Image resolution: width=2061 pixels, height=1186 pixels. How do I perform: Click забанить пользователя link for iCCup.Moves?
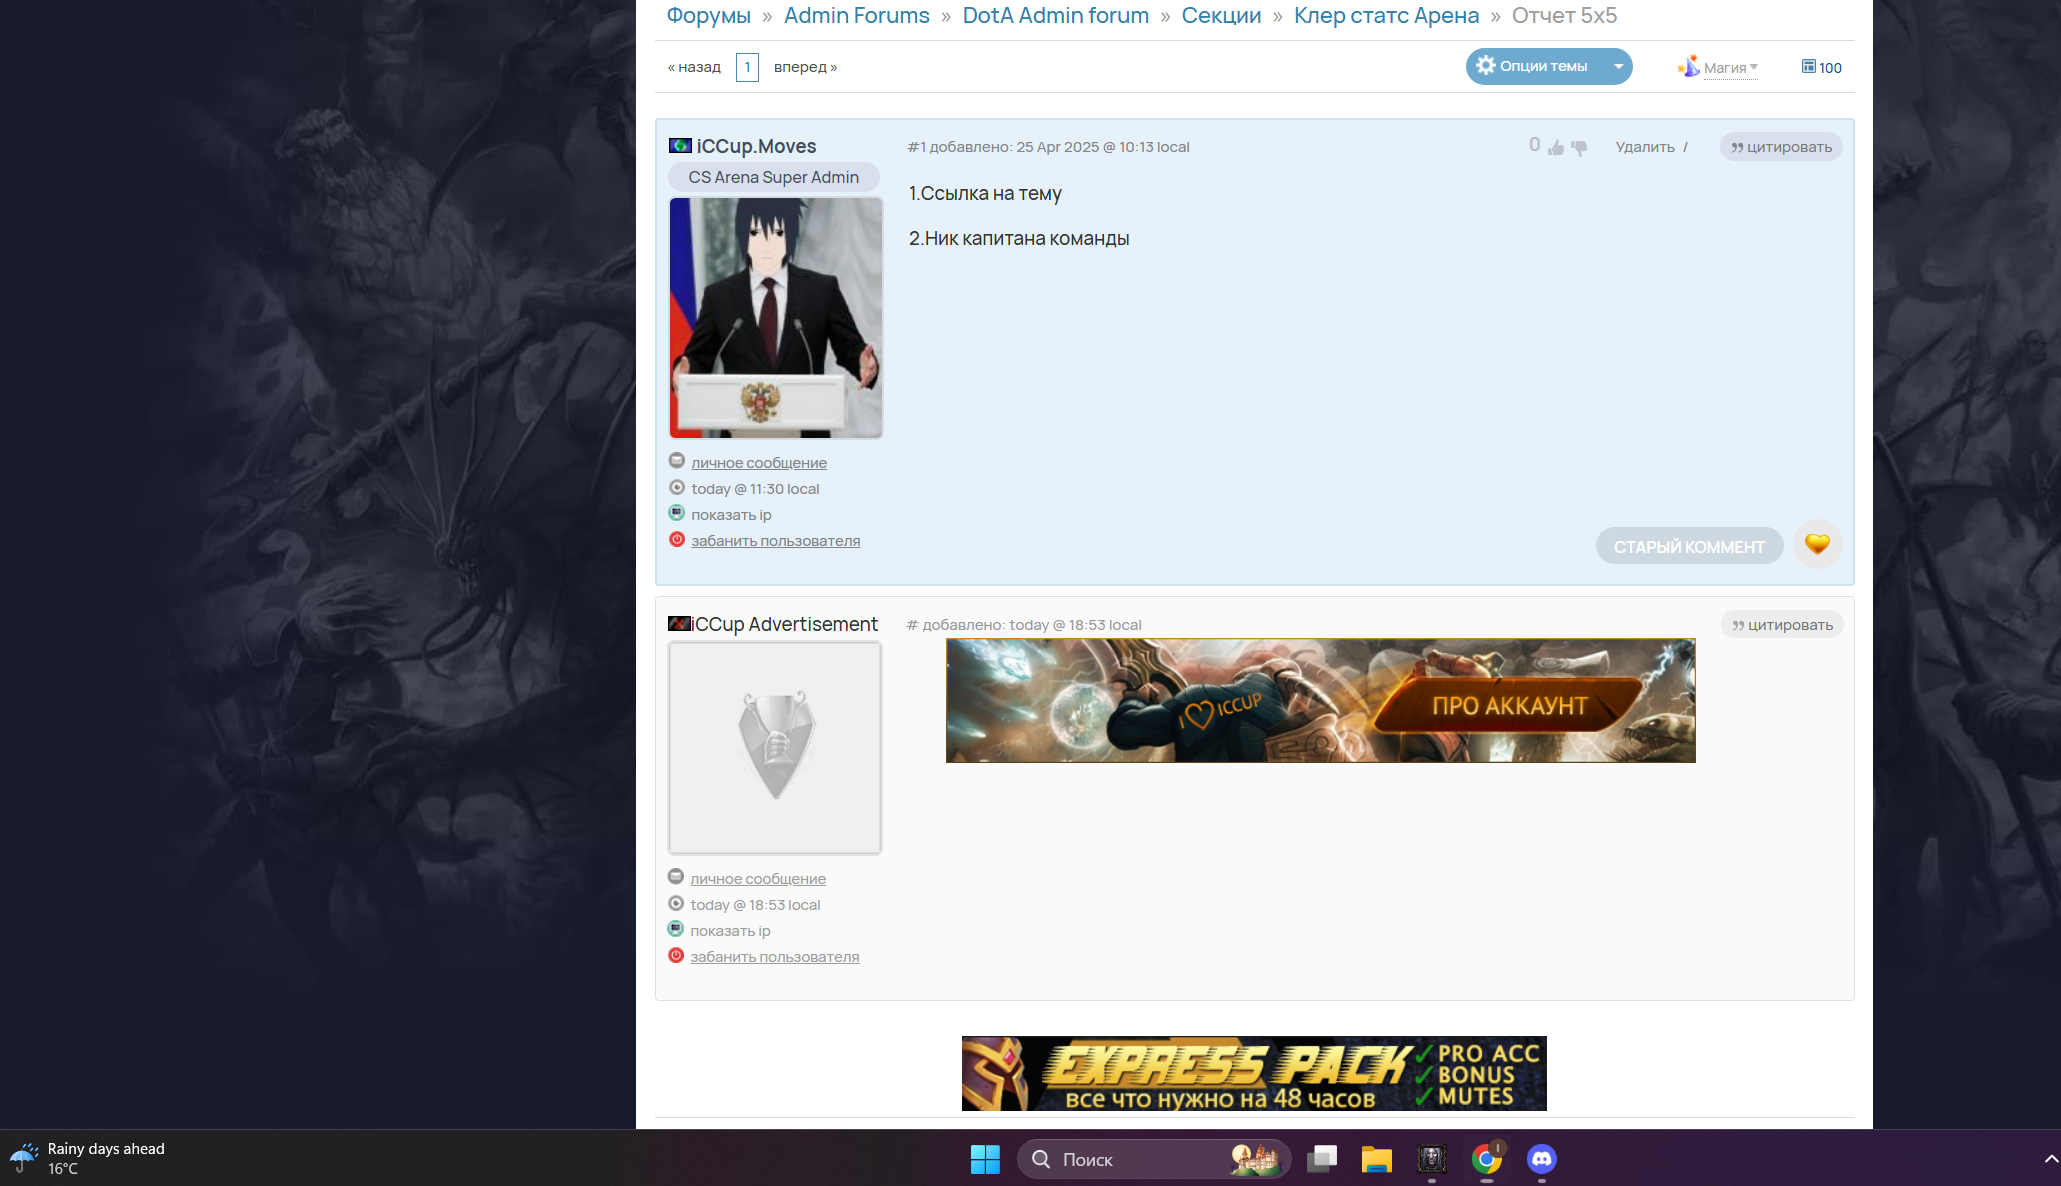(775, 541)
